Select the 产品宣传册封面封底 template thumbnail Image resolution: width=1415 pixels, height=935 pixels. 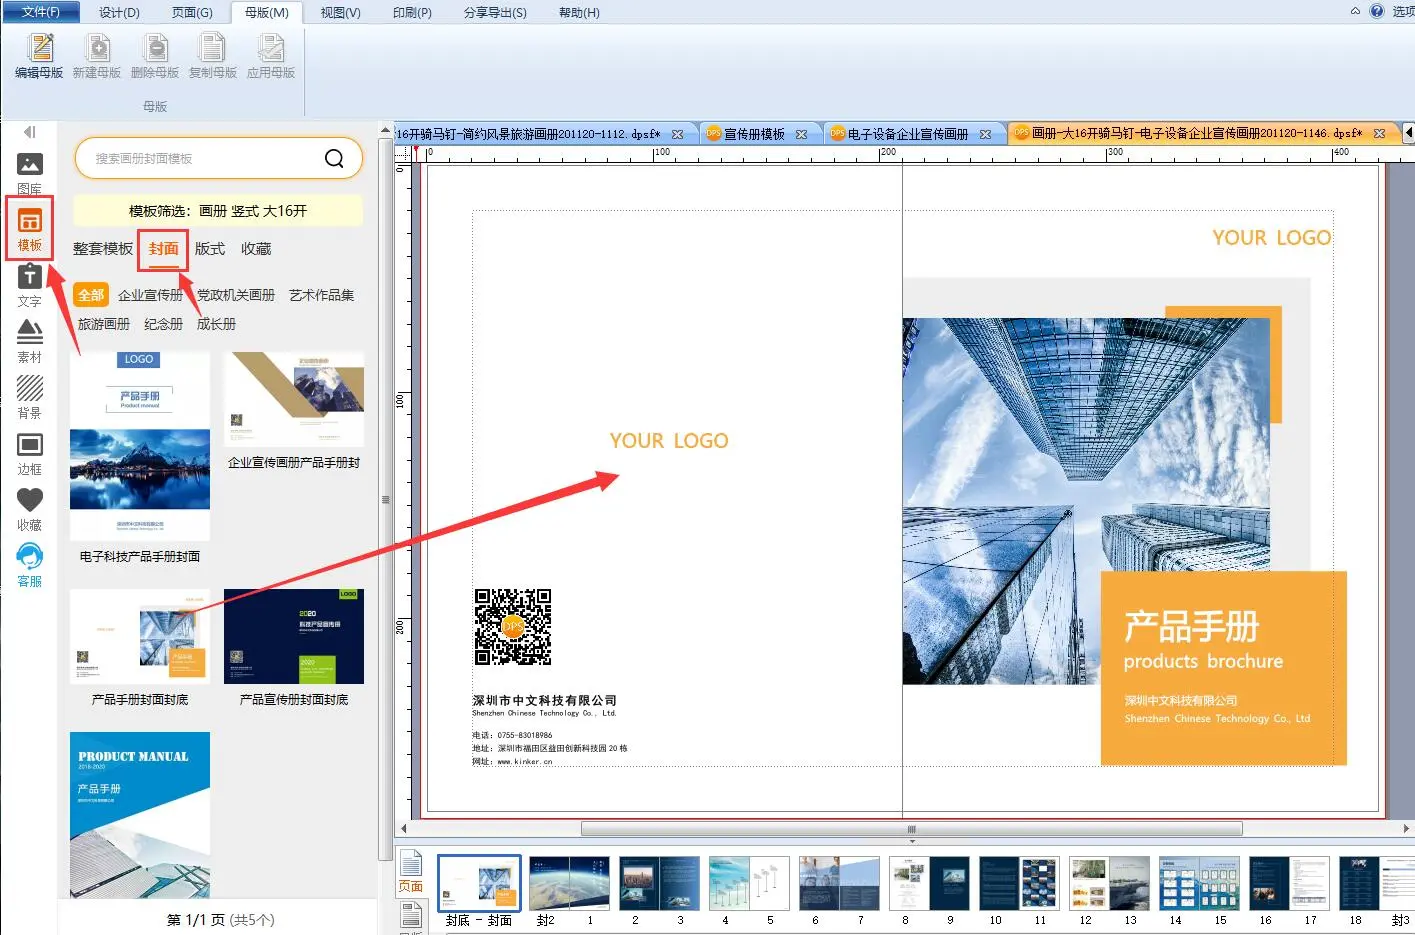coord(294,636)
